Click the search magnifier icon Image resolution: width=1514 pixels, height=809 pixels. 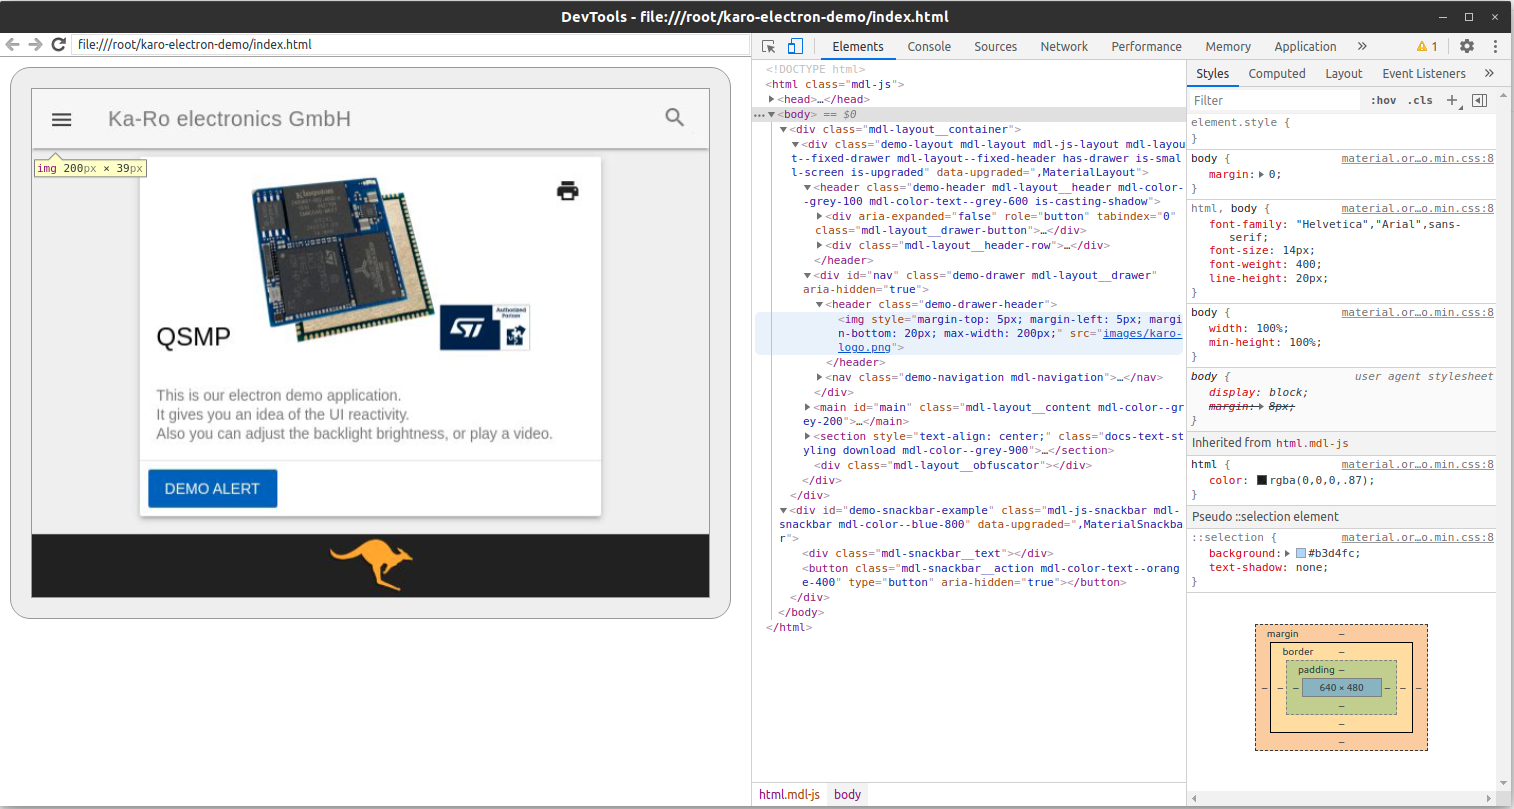coord(675,118)
